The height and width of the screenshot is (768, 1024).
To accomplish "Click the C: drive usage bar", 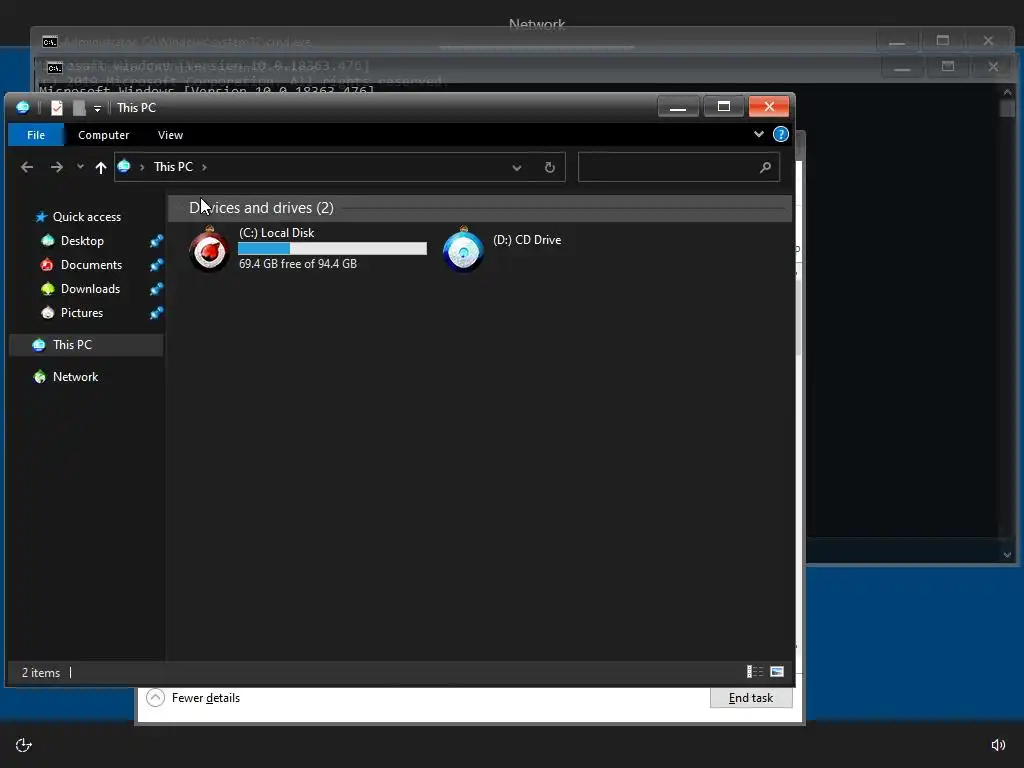I will pyautogui.click(x=332, y=248).
